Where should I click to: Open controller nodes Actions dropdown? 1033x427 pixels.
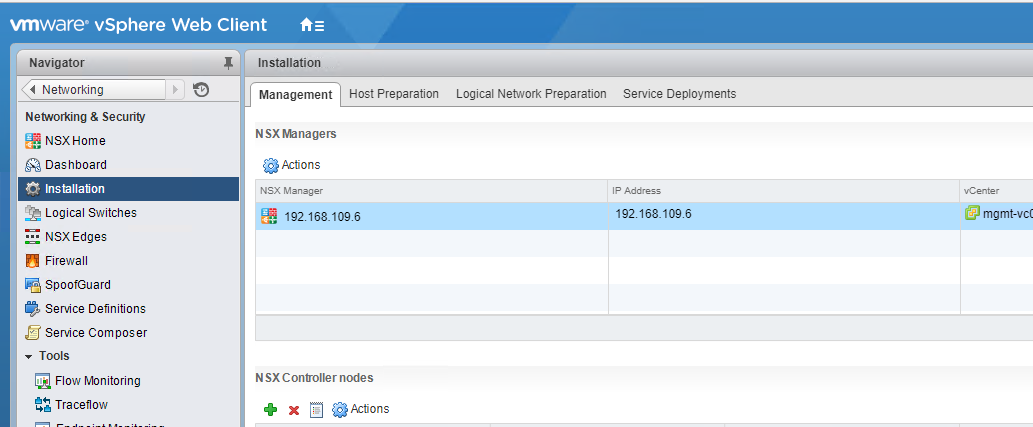(x=361, y=409)
